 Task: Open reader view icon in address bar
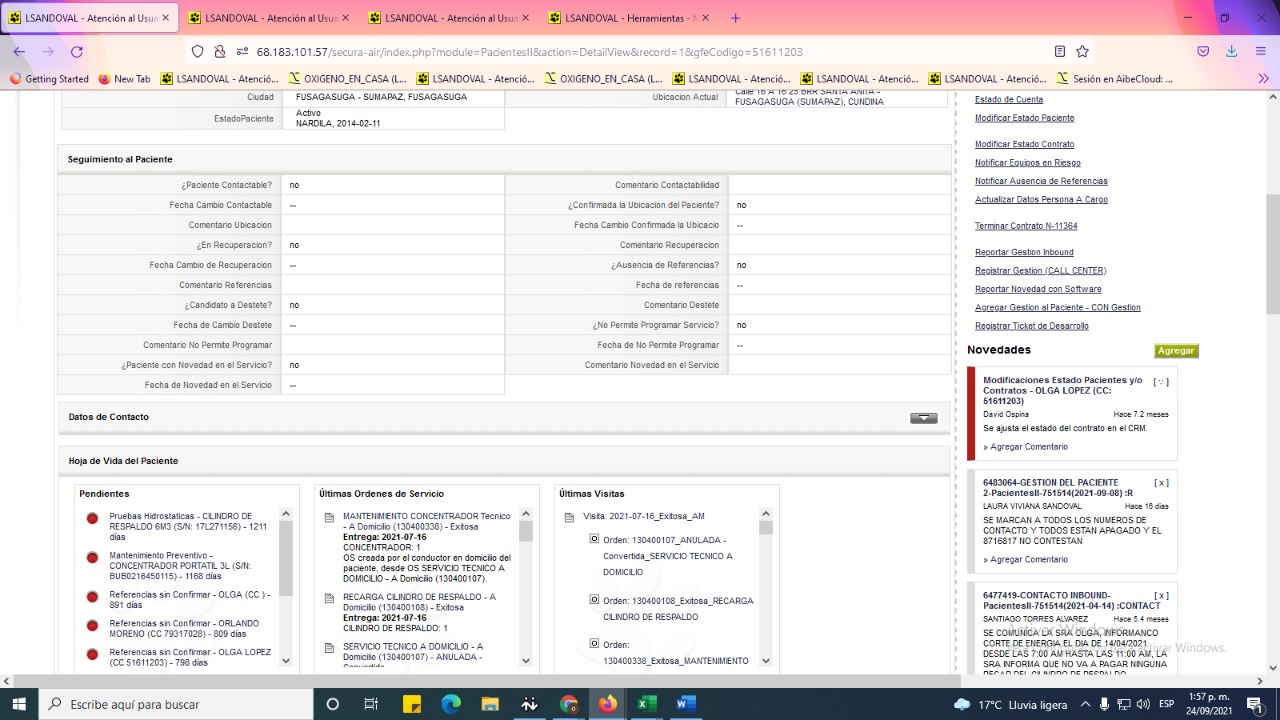(1059, 51)
